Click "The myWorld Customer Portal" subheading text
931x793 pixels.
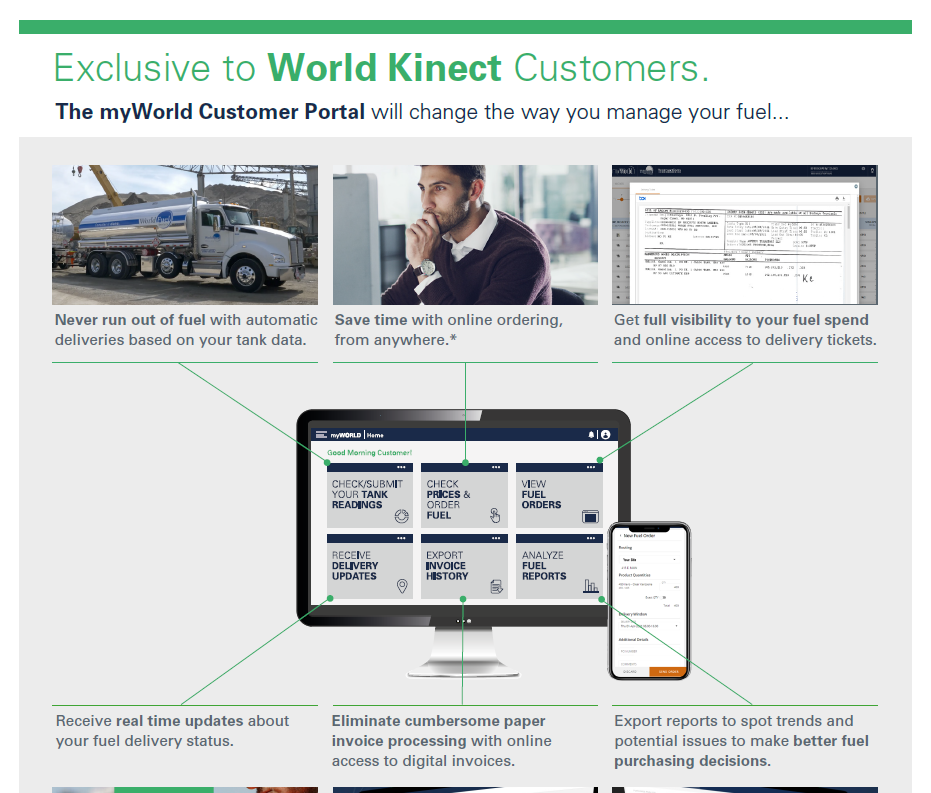click(210, 112)
